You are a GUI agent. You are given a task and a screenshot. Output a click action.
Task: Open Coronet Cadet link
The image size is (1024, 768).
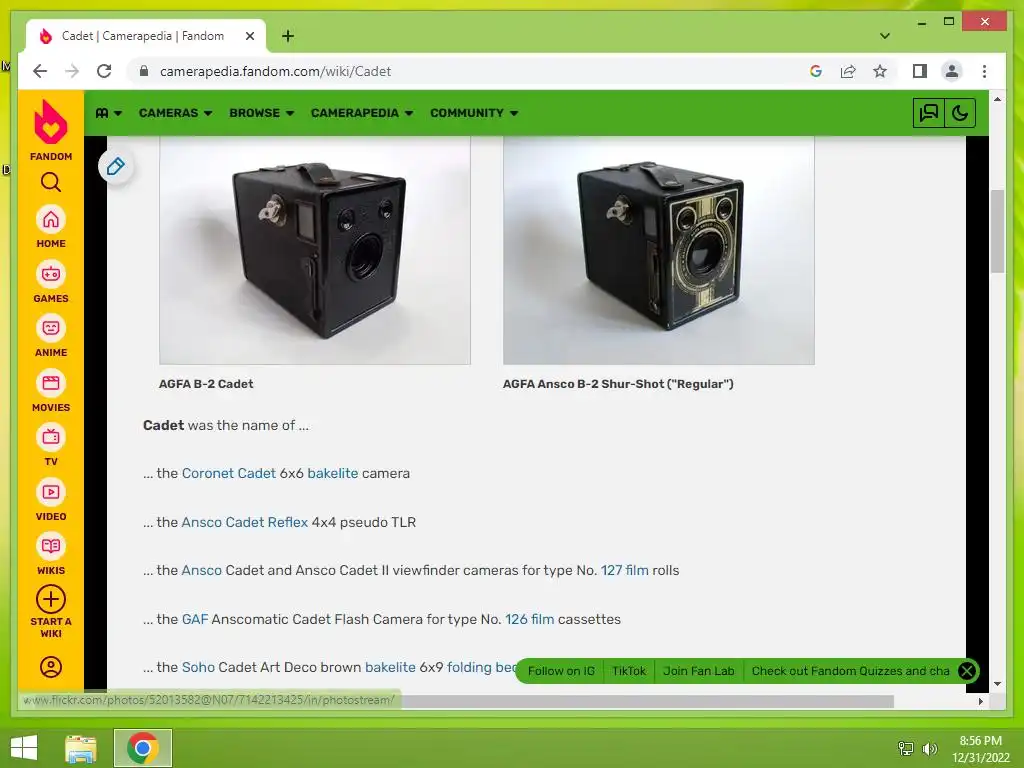[229, 473]
